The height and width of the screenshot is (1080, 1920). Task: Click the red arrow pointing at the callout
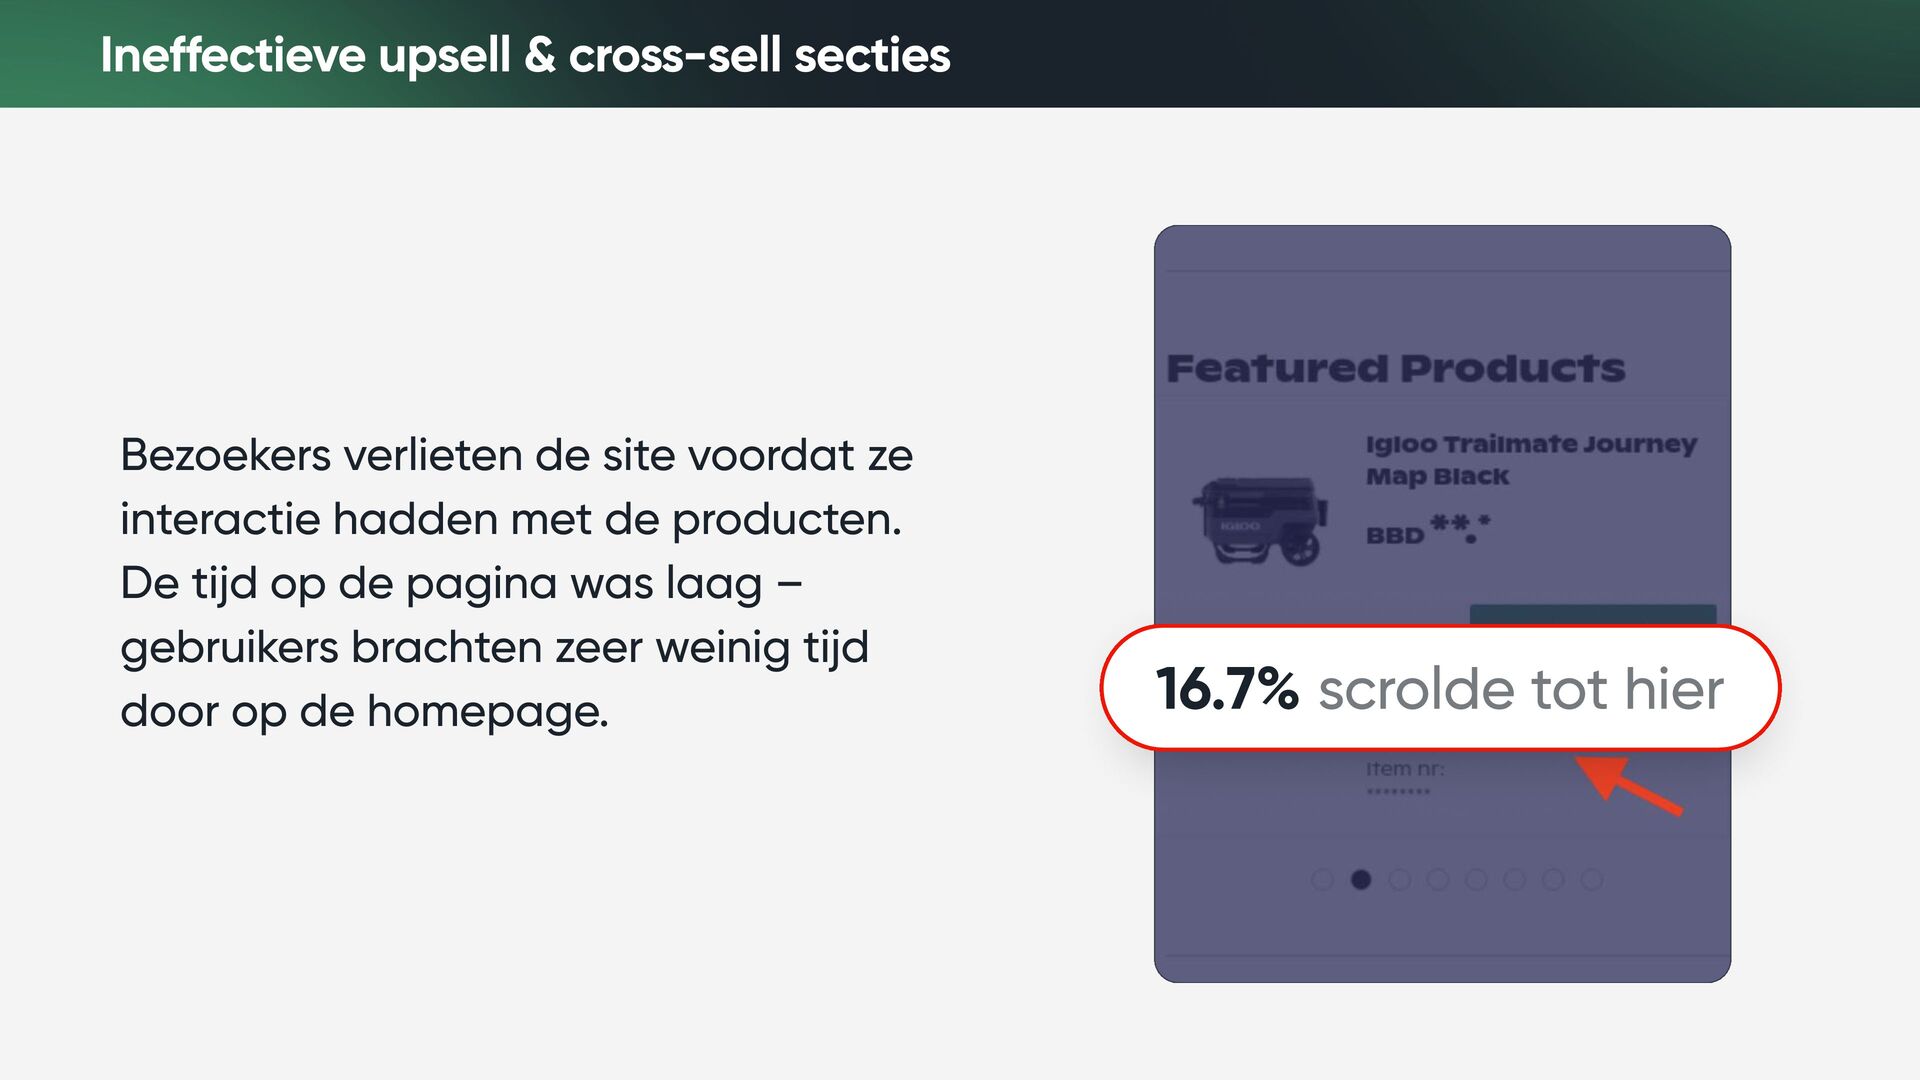[1630, 785]
